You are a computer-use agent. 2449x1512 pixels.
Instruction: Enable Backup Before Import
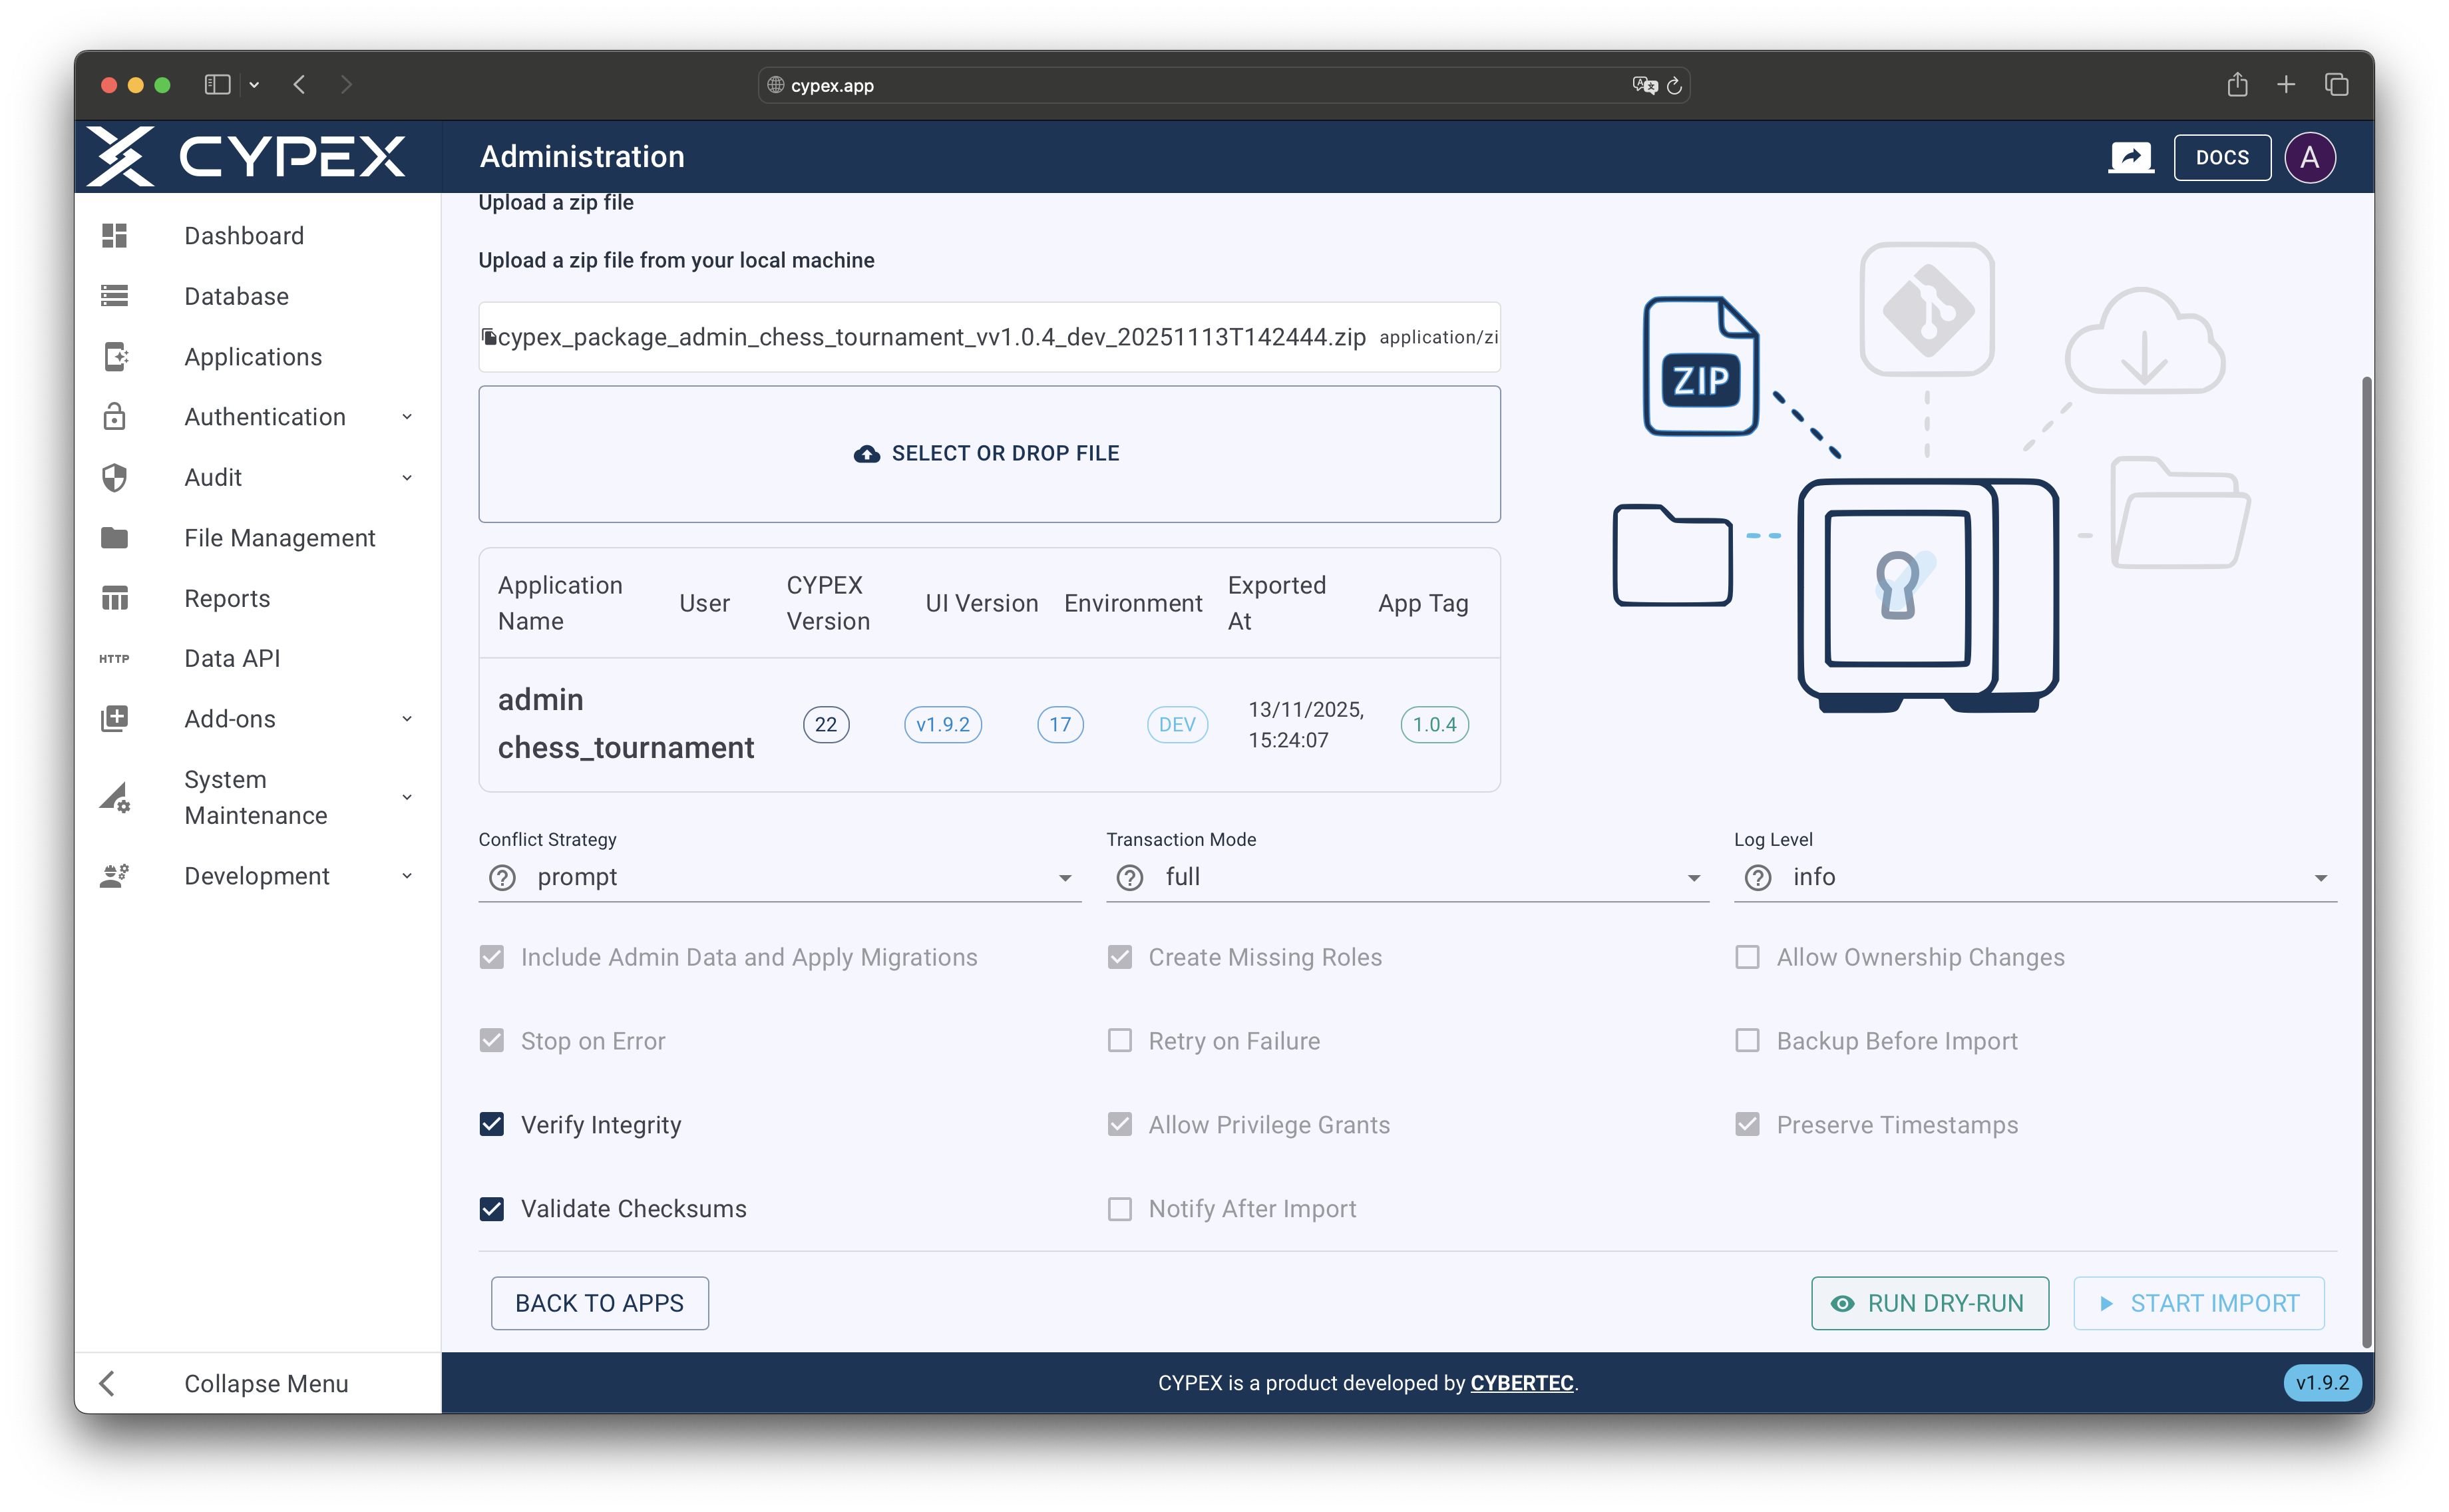(x=1748, y=1040)
